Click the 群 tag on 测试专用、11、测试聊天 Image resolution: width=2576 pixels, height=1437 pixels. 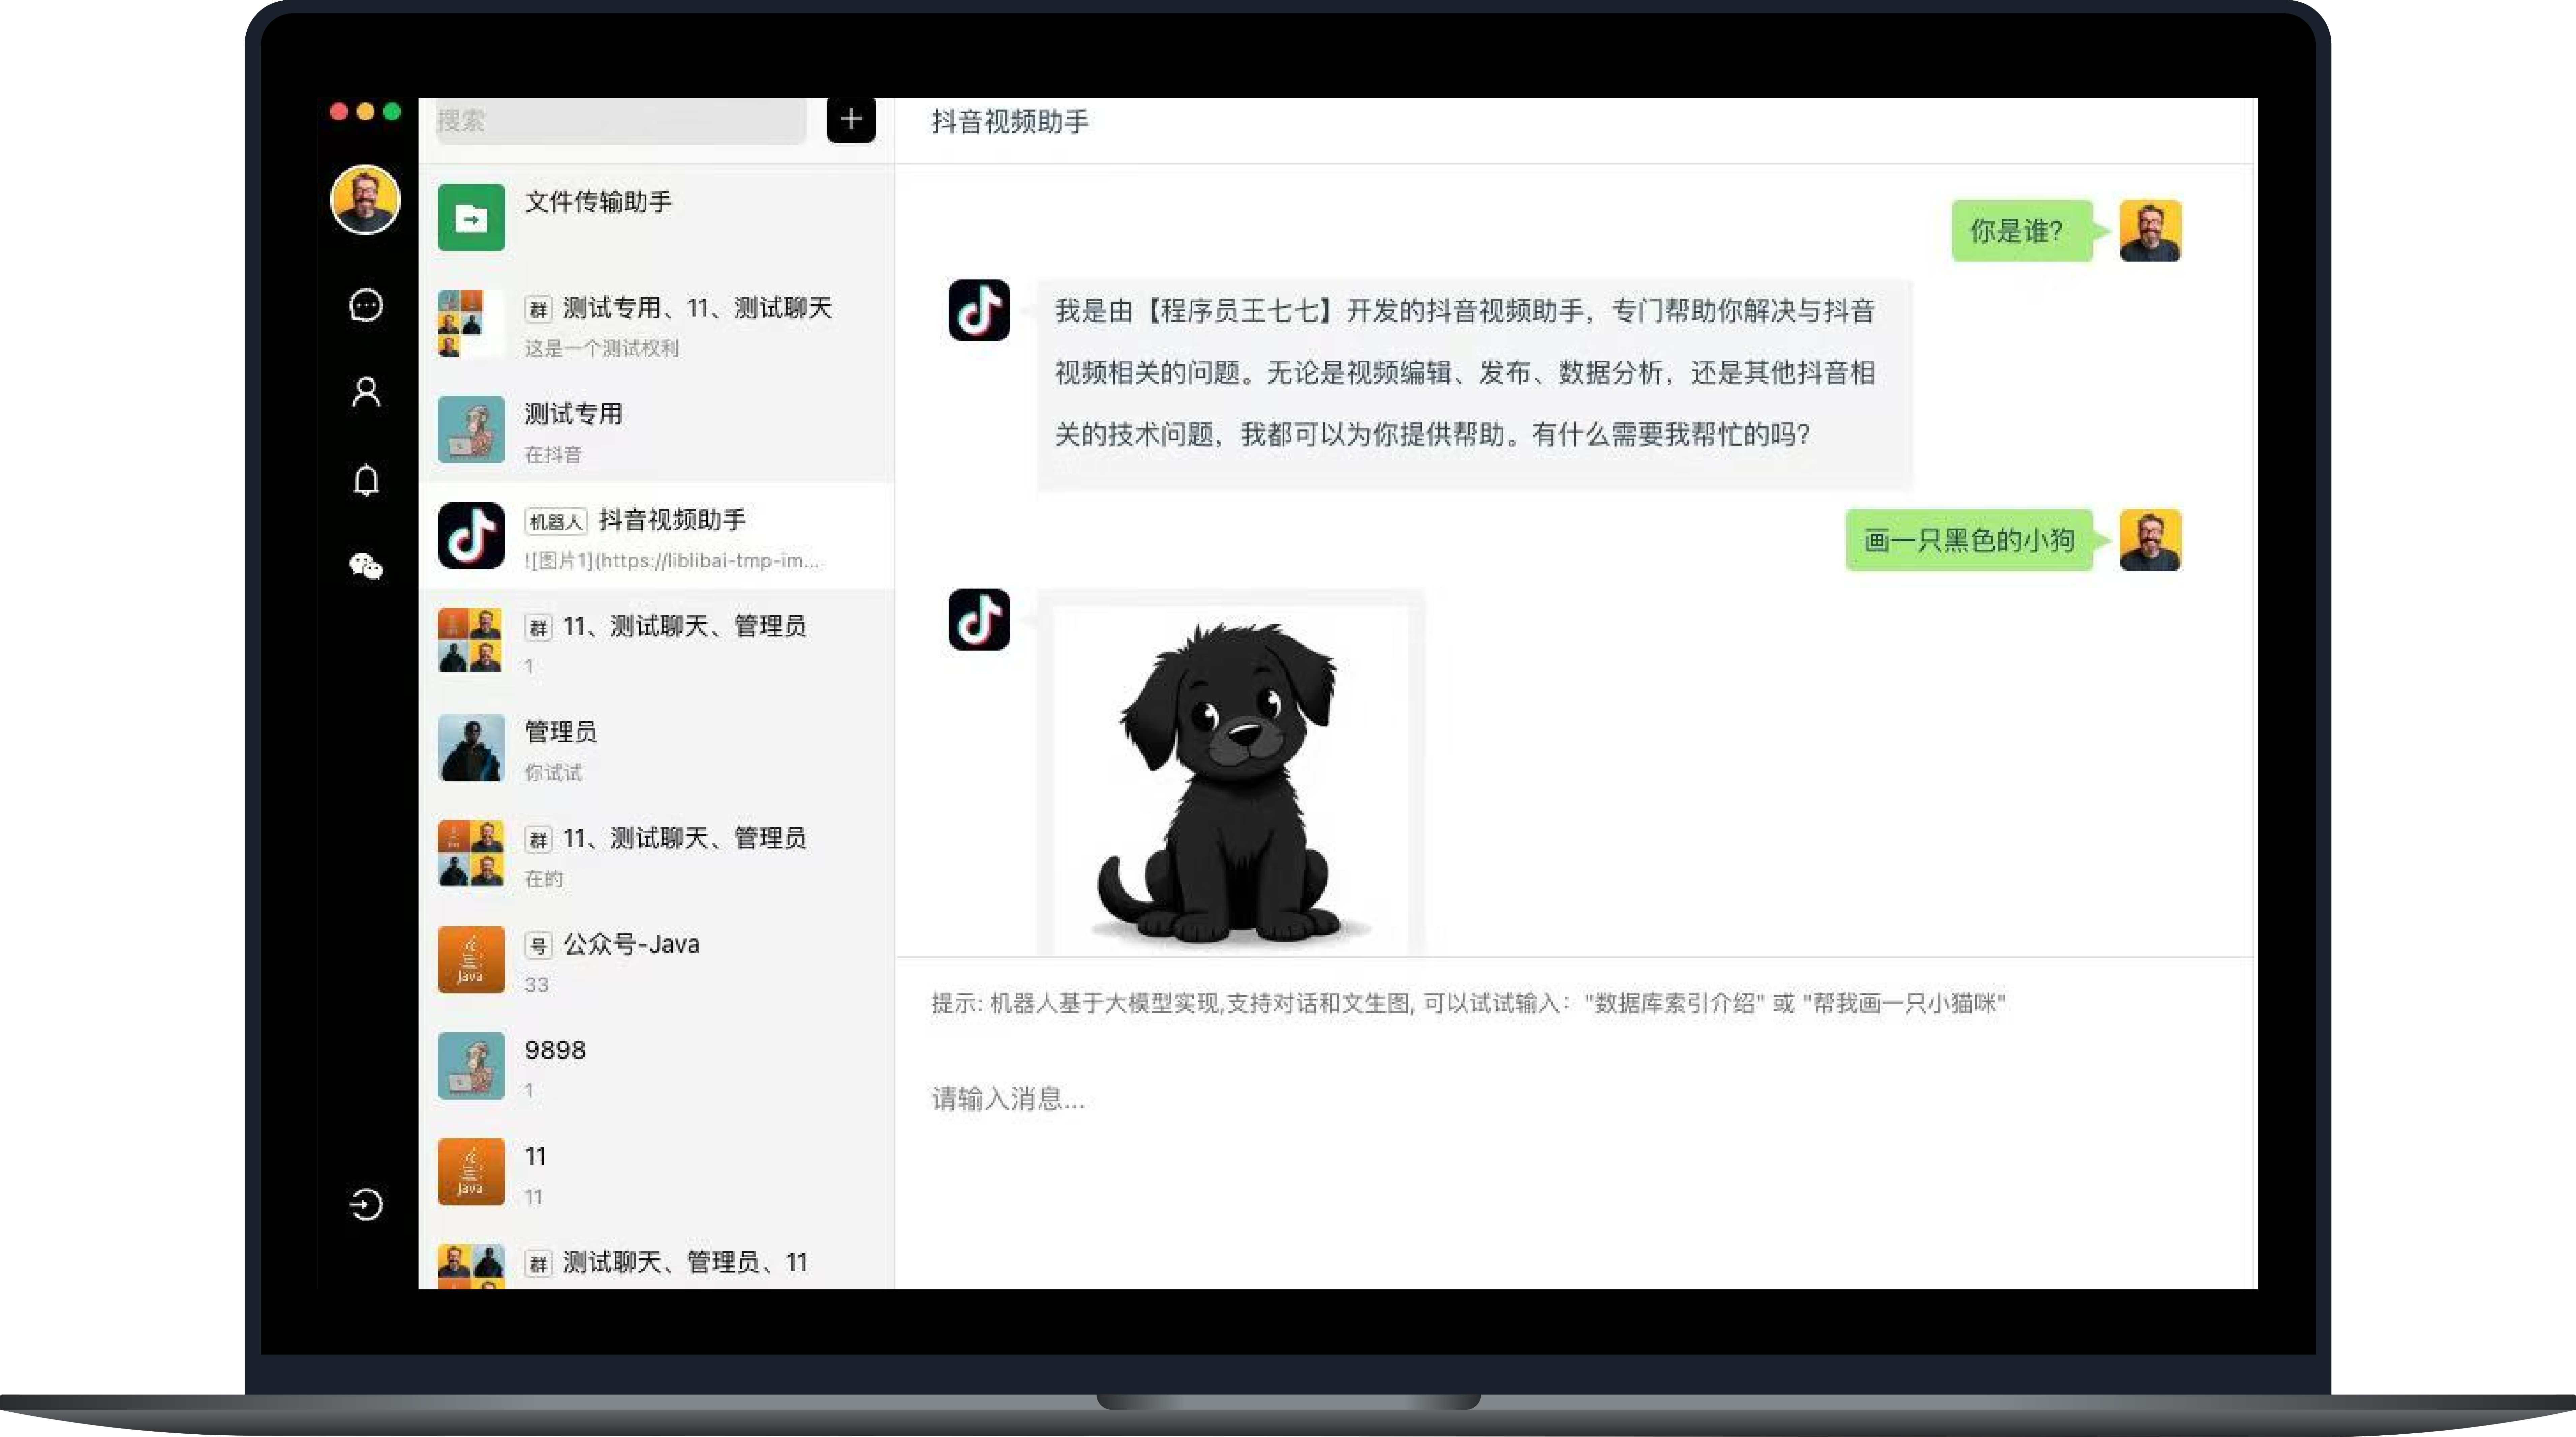(538, 309)
